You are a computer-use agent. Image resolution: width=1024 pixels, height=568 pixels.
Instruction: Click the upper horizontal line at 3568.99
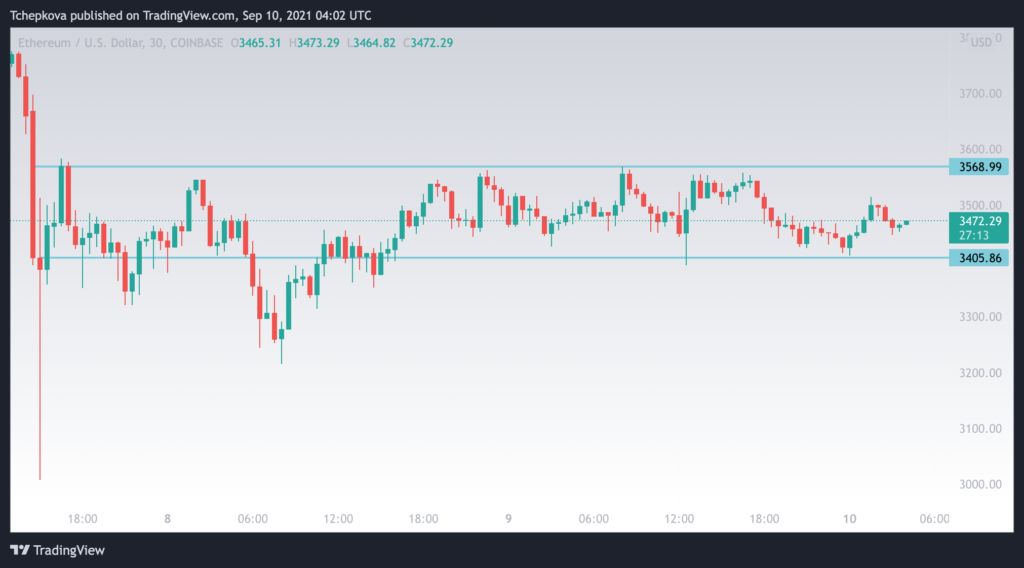491,167
